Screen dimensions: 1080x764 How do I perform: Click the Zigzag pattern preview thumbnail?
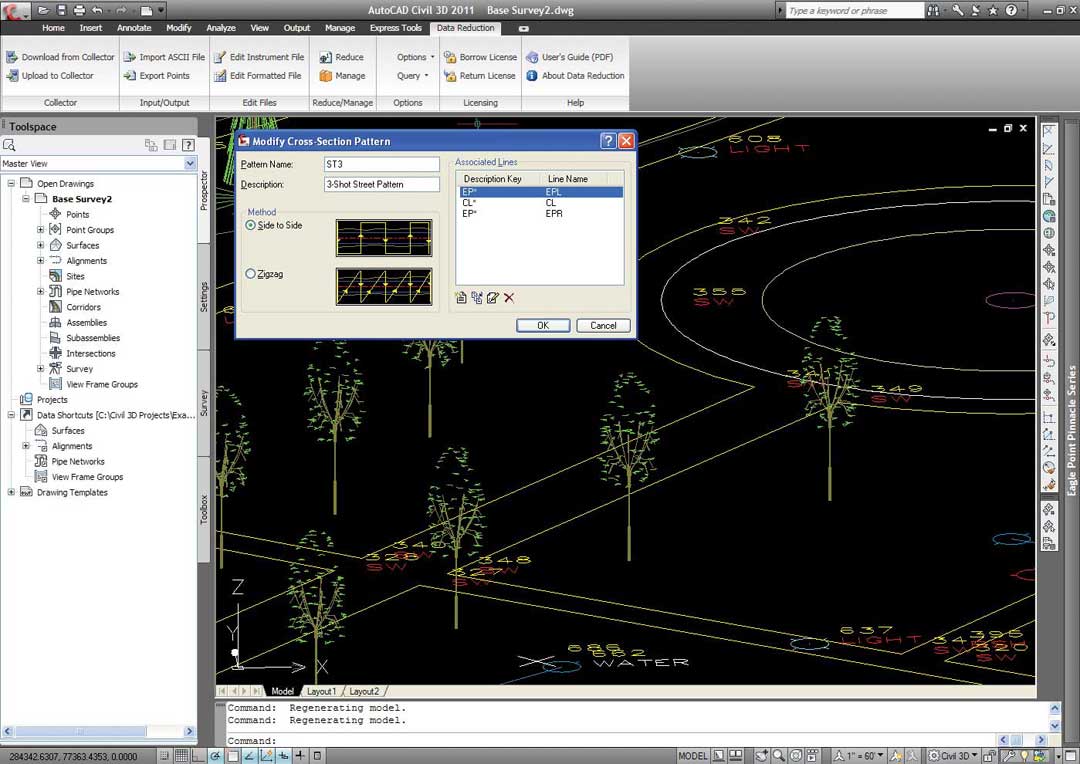pyautogui.click(x=384, y=287)
